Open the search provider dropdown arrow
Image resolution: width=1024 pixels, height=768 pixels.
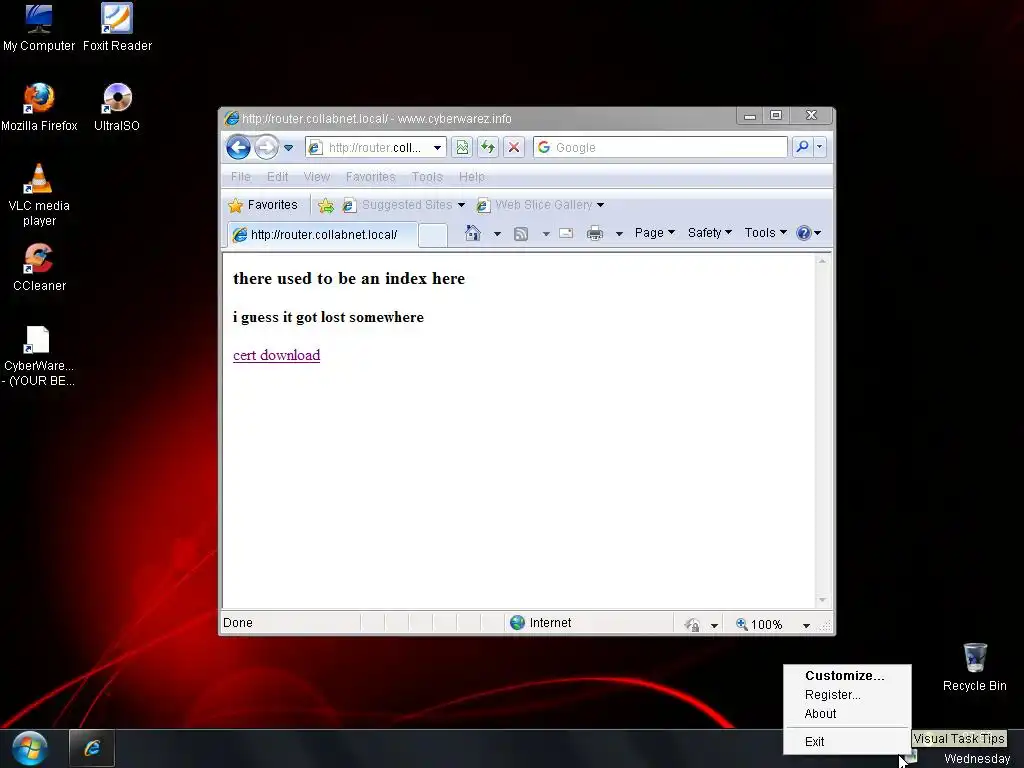point(820,148)
